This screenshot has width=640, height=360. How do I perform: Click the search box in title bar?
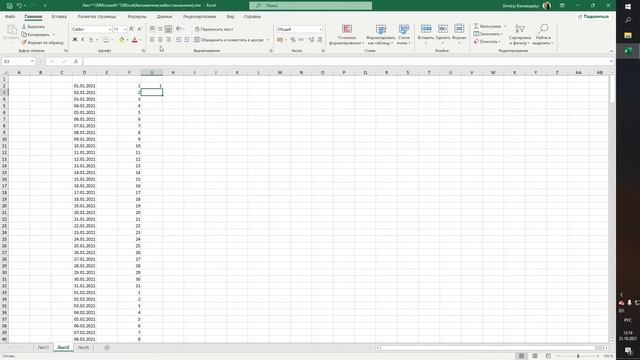click(311, 6)
